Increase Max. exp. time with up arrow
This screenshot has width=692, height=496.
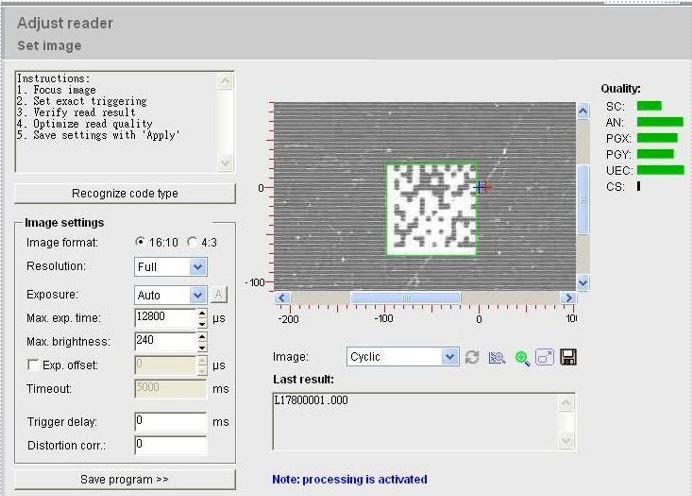point(202,313)
